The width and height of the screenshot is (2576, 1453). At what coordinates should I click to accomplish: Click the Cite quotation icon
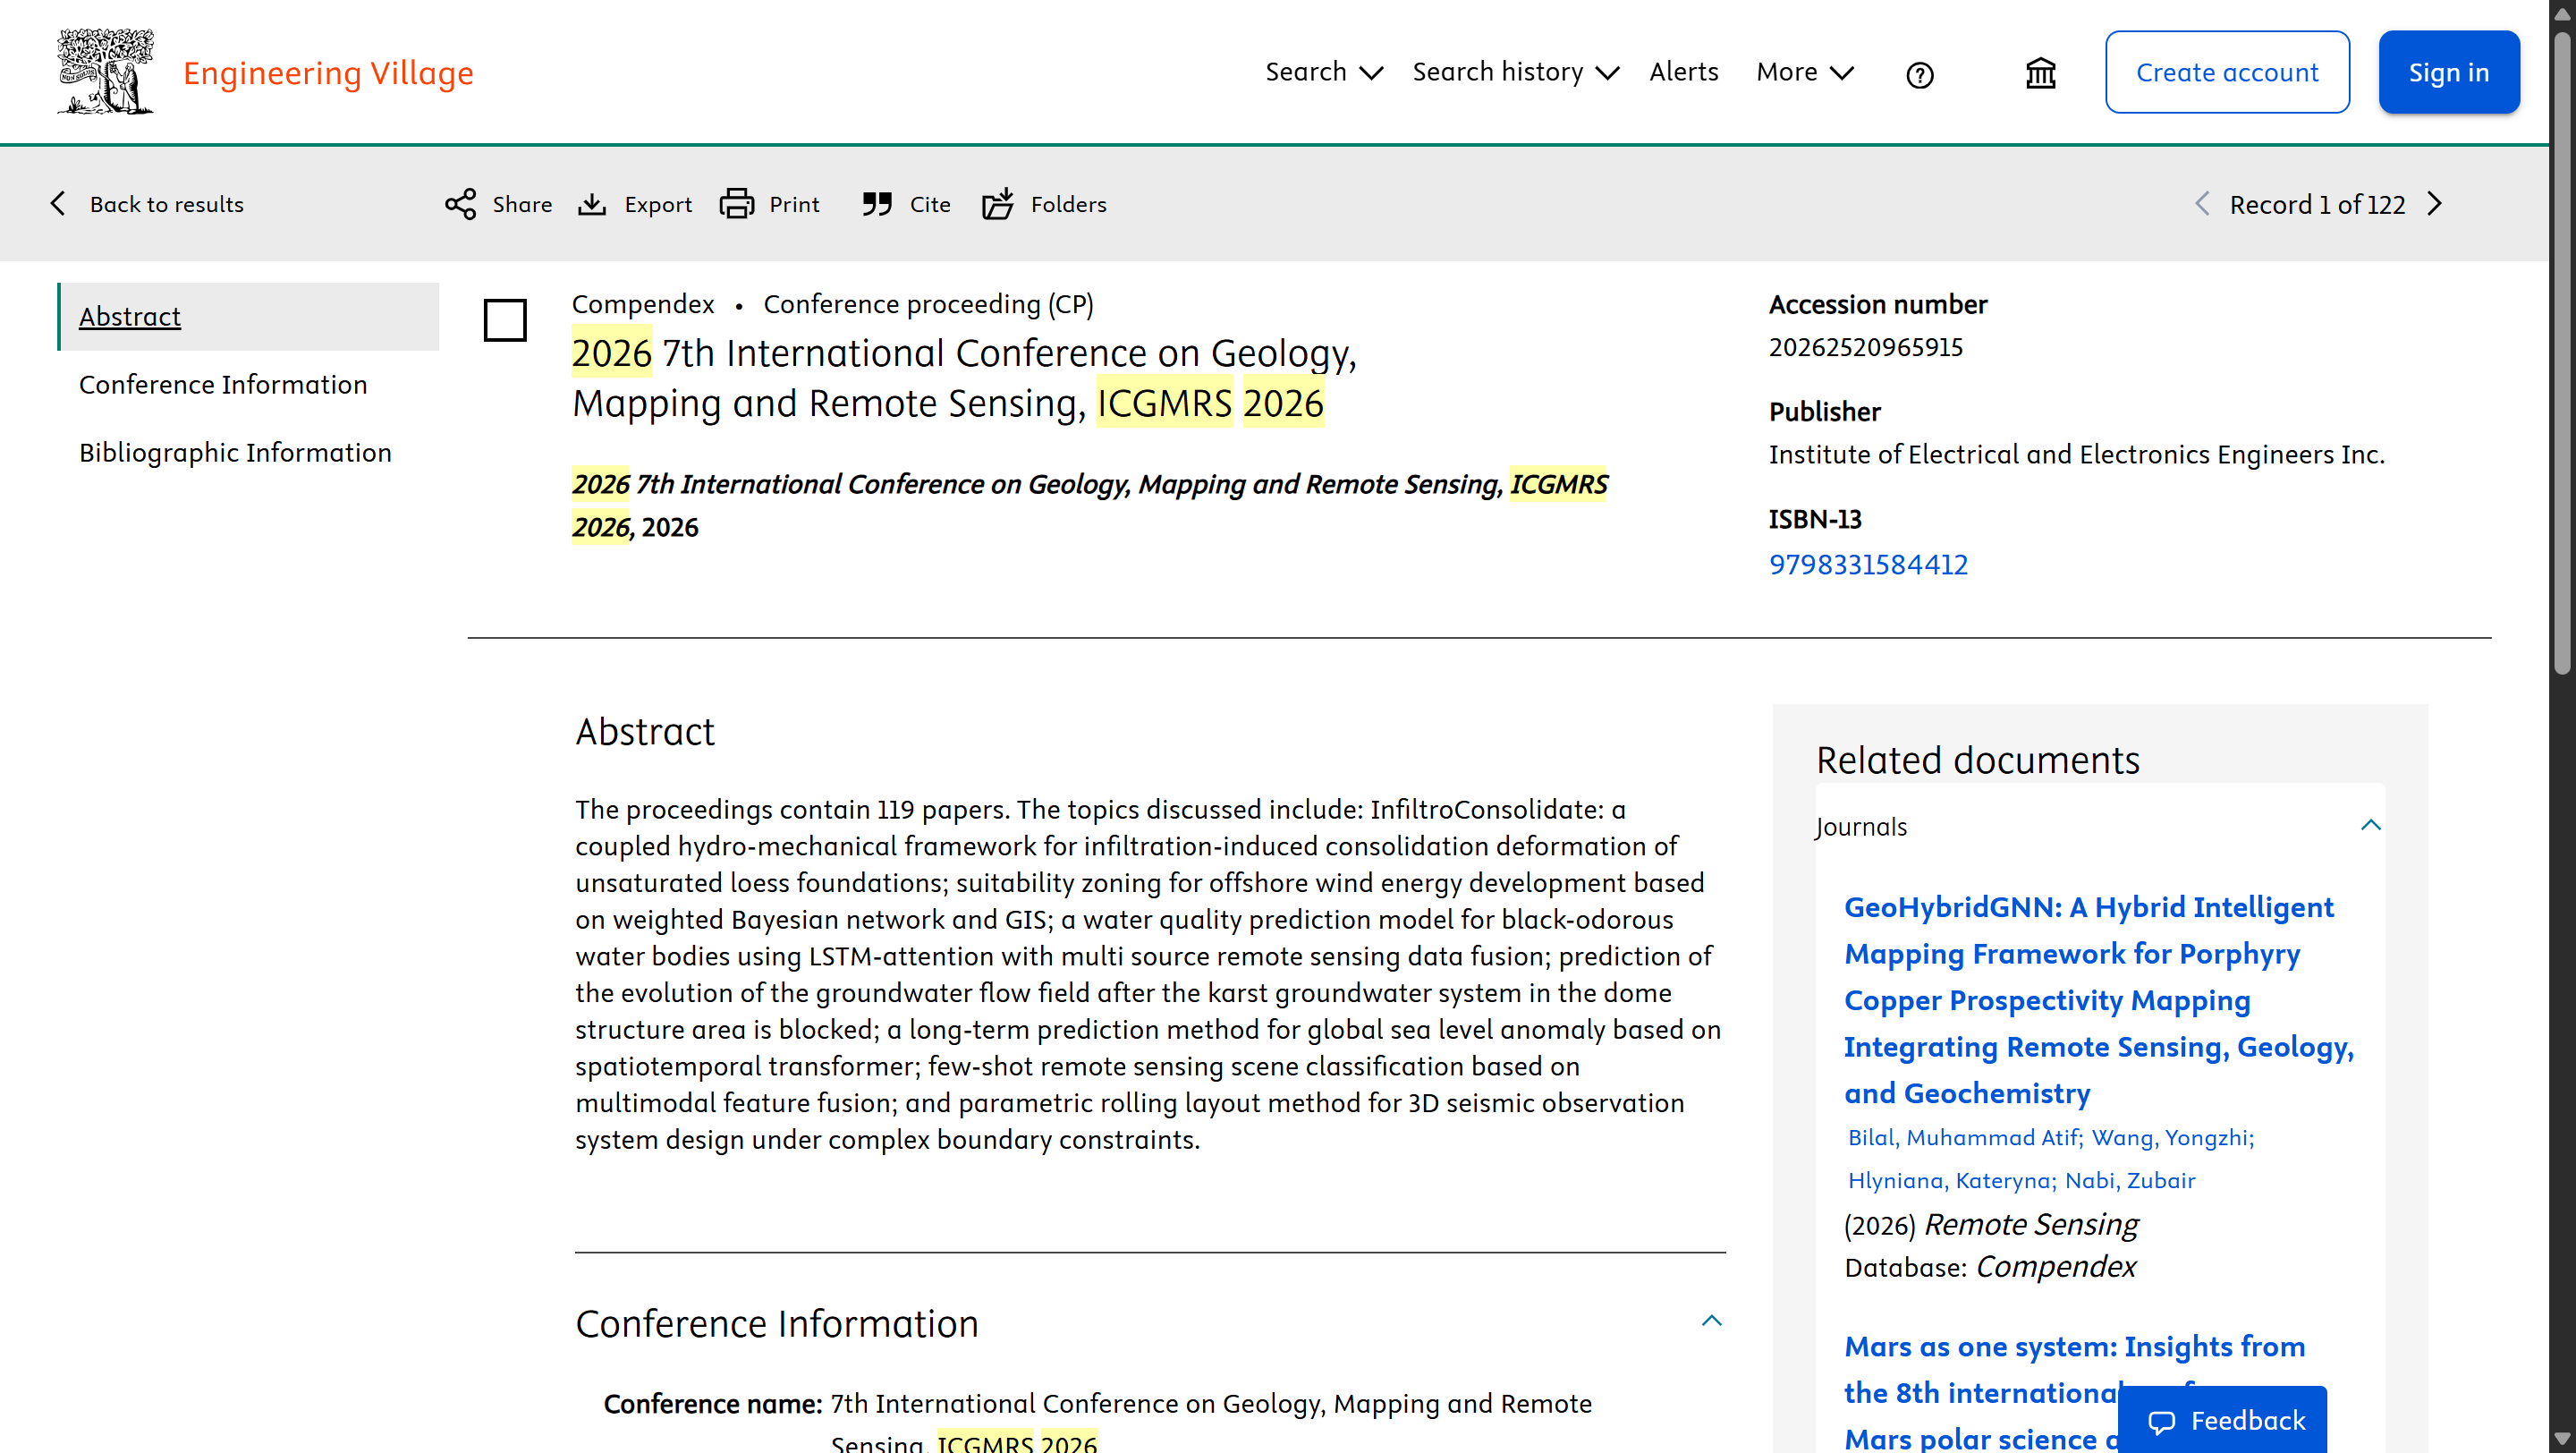[x=877, y=204]
